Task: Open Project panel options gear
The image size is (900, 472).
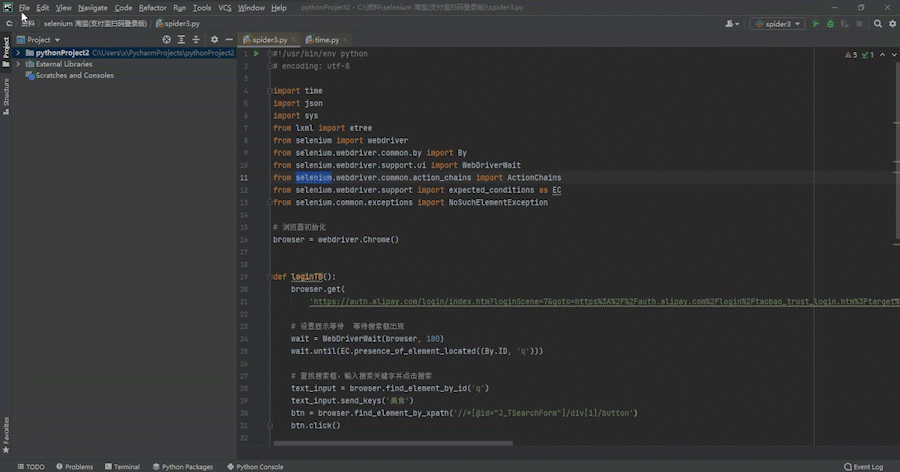Action: point(214,40)
